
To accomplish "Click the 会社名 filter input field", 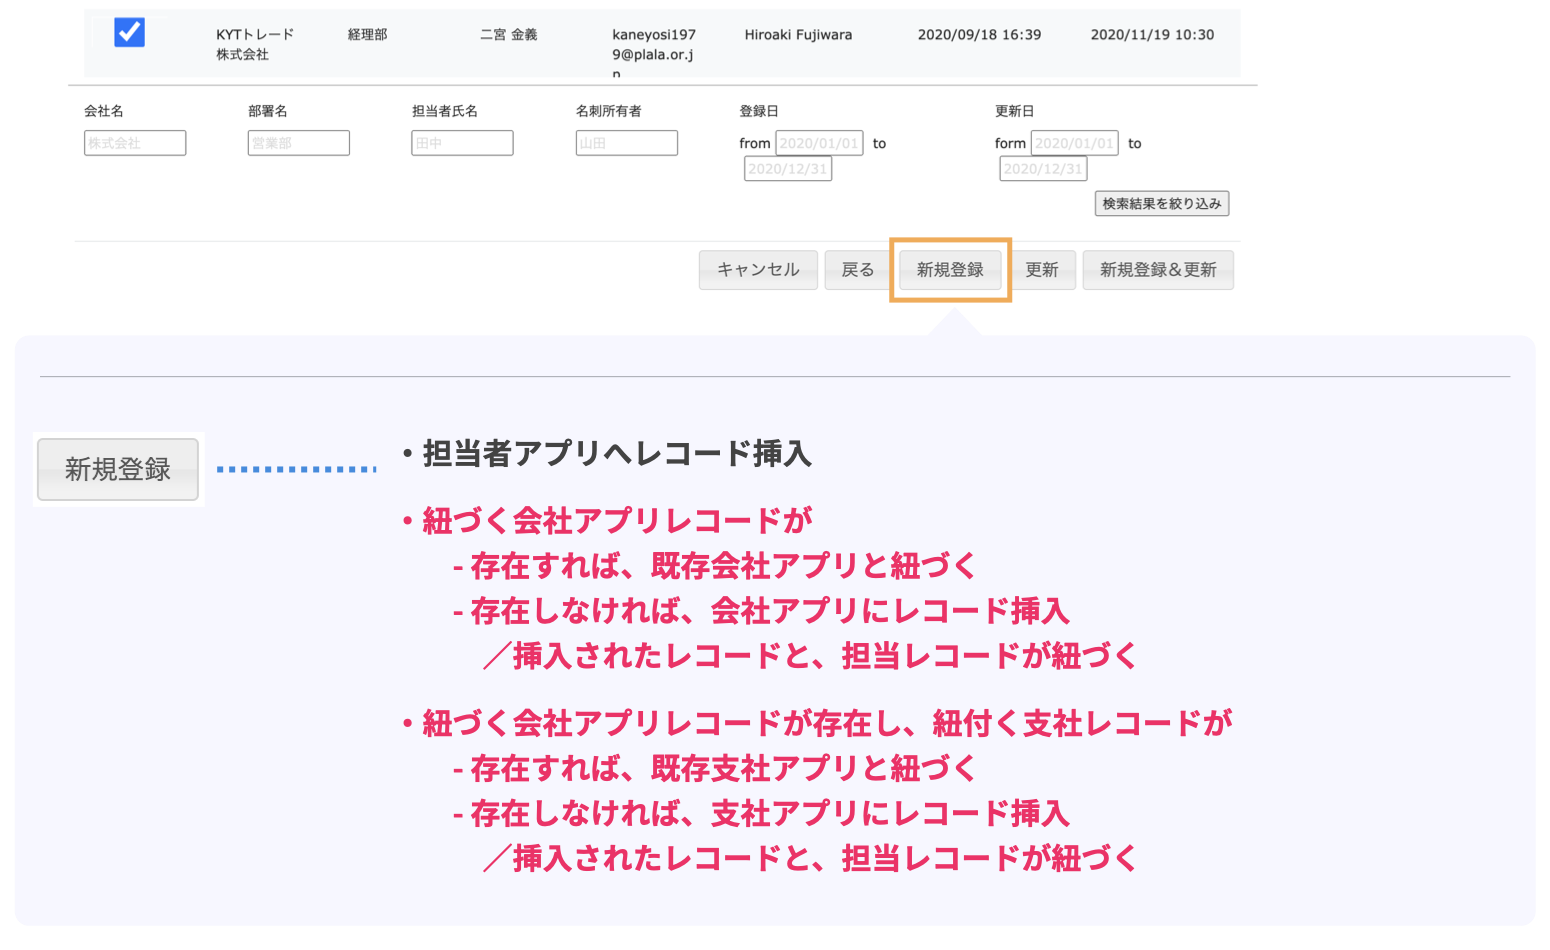I will click(x=135, y=143).
